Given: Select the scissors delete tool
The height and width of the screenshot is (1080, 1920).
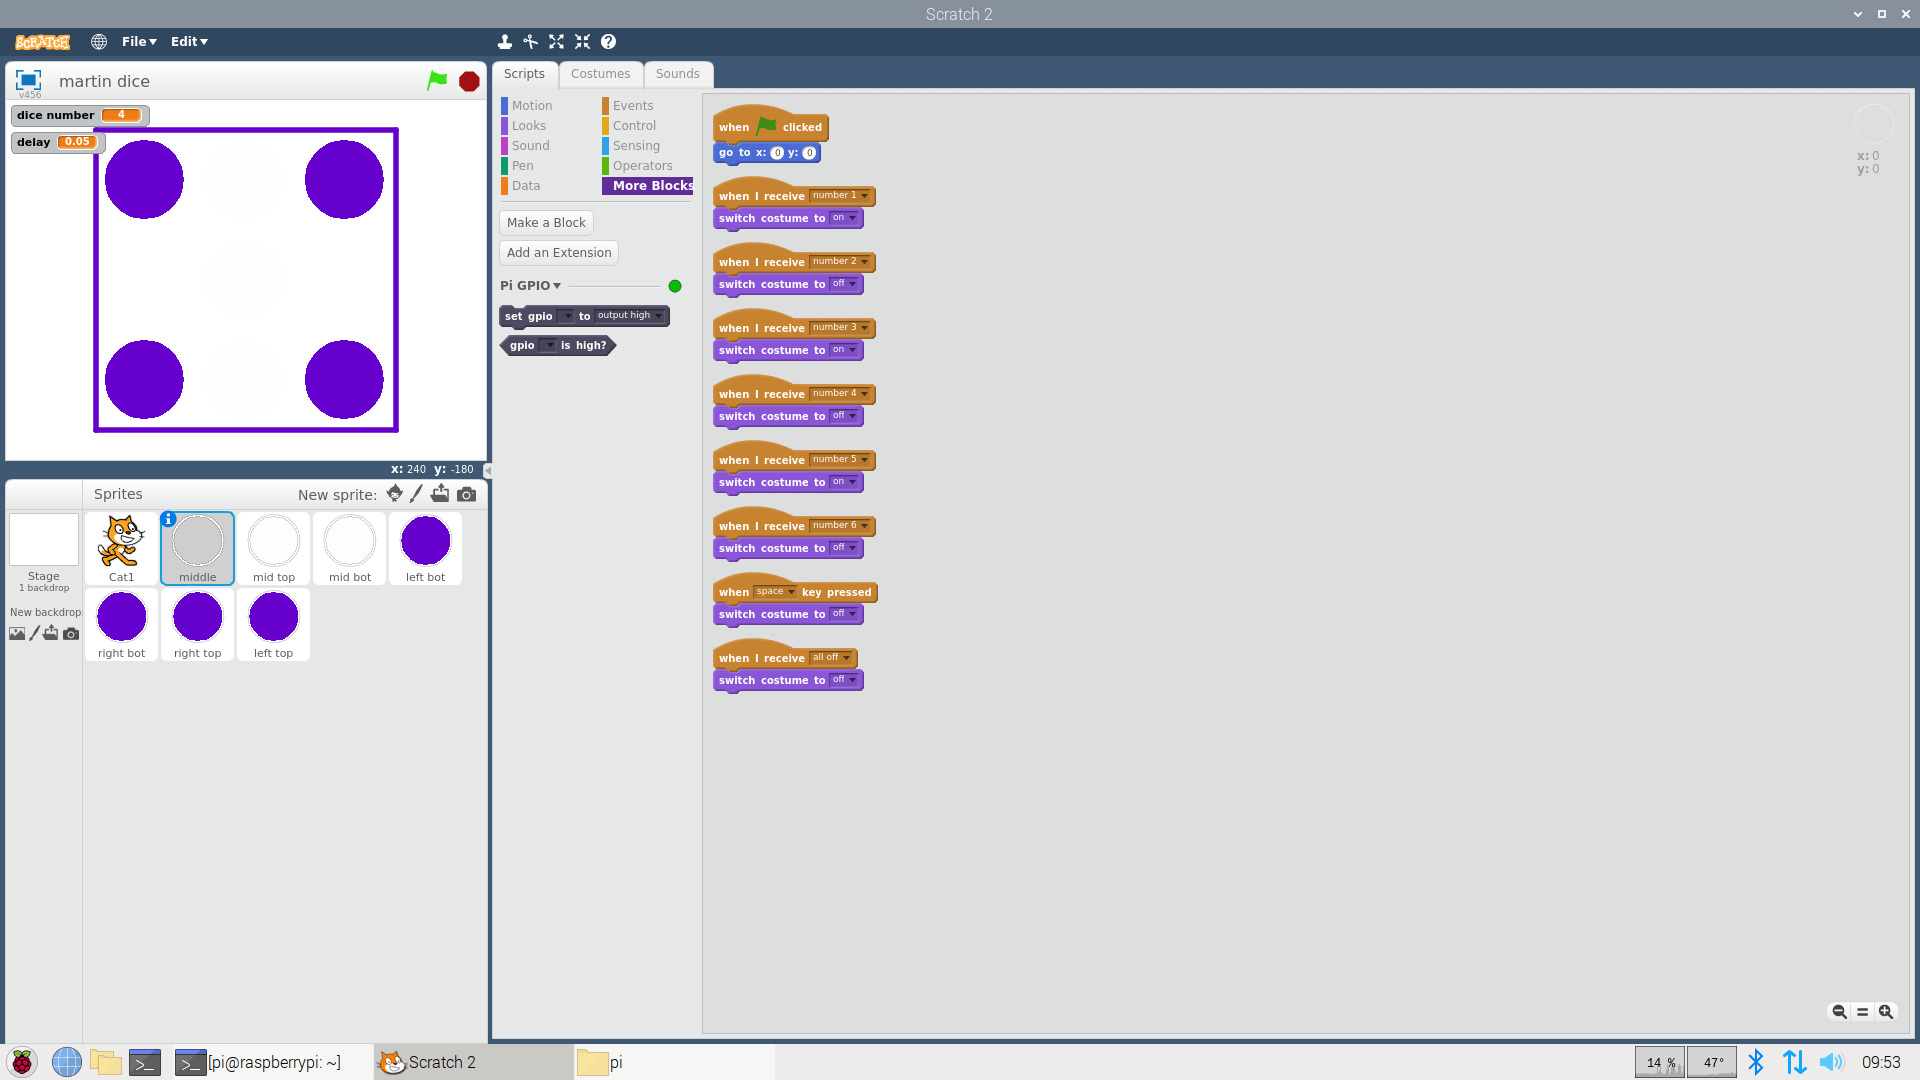Looking at the screenshot, I should coord(531,42).
